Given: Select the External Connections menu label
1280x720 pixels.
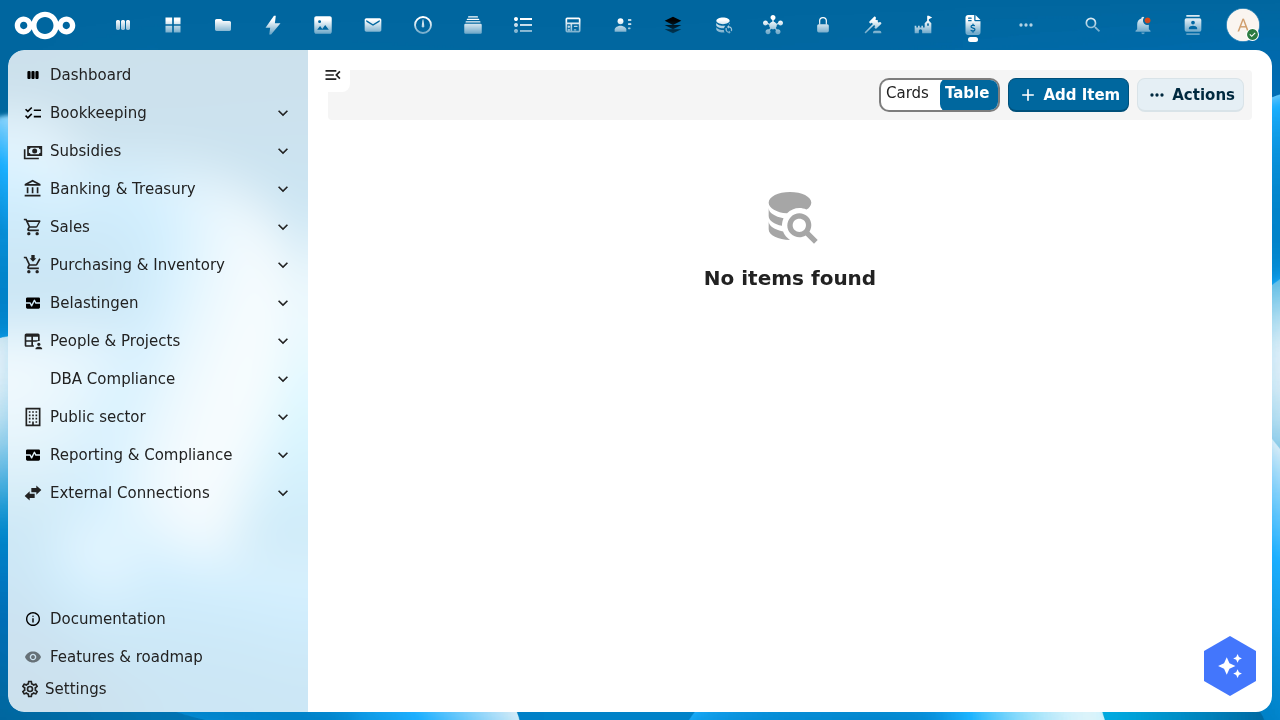Looking at the screenshot, I should (x=130, y=493).
